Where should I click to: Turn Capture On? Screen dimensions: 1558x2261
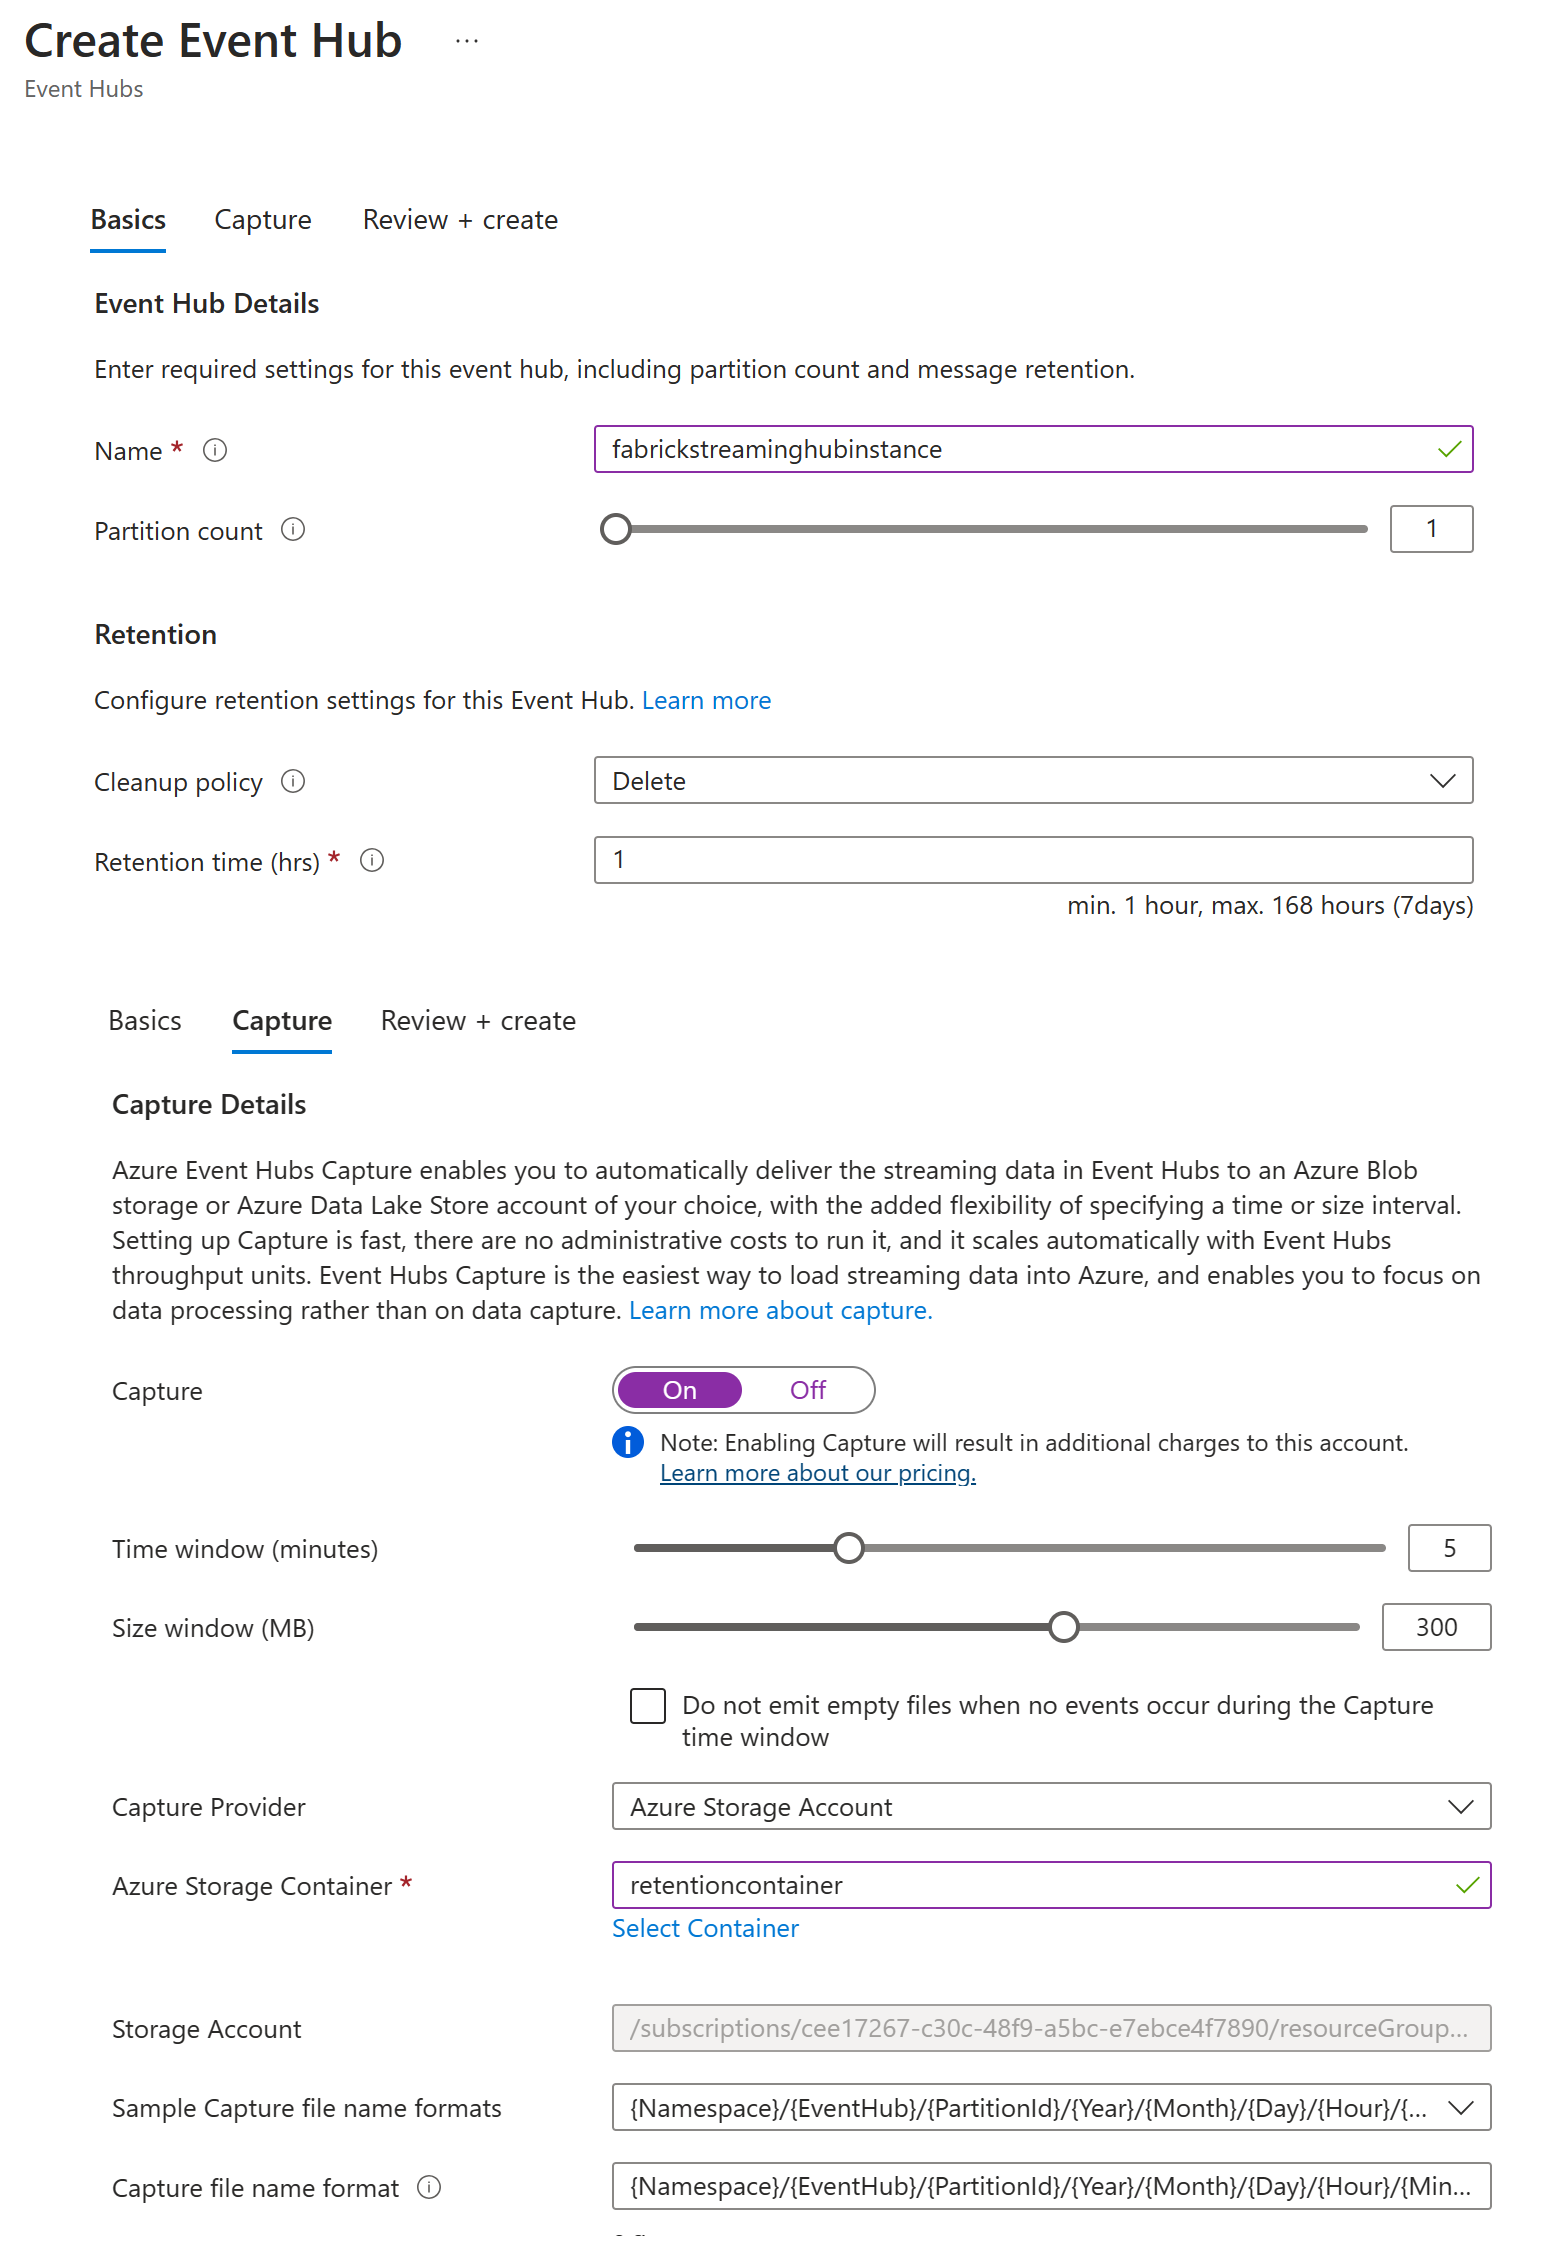coord(680,1390)
